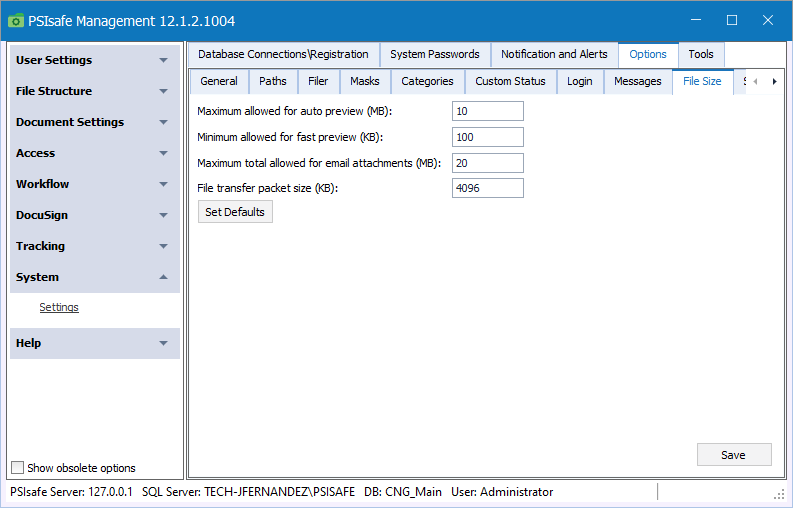The width and height of the screenshot is (793, 508).
Task: Maximize the PSIsafe Management window
Action: [x=732, y=20]
